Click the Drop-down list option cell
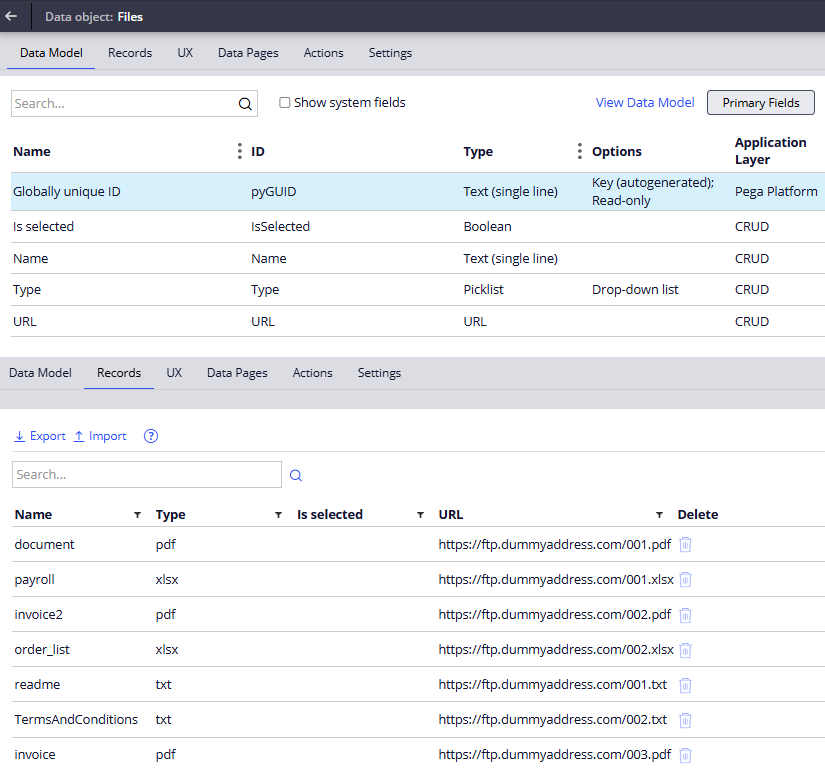 635,289
